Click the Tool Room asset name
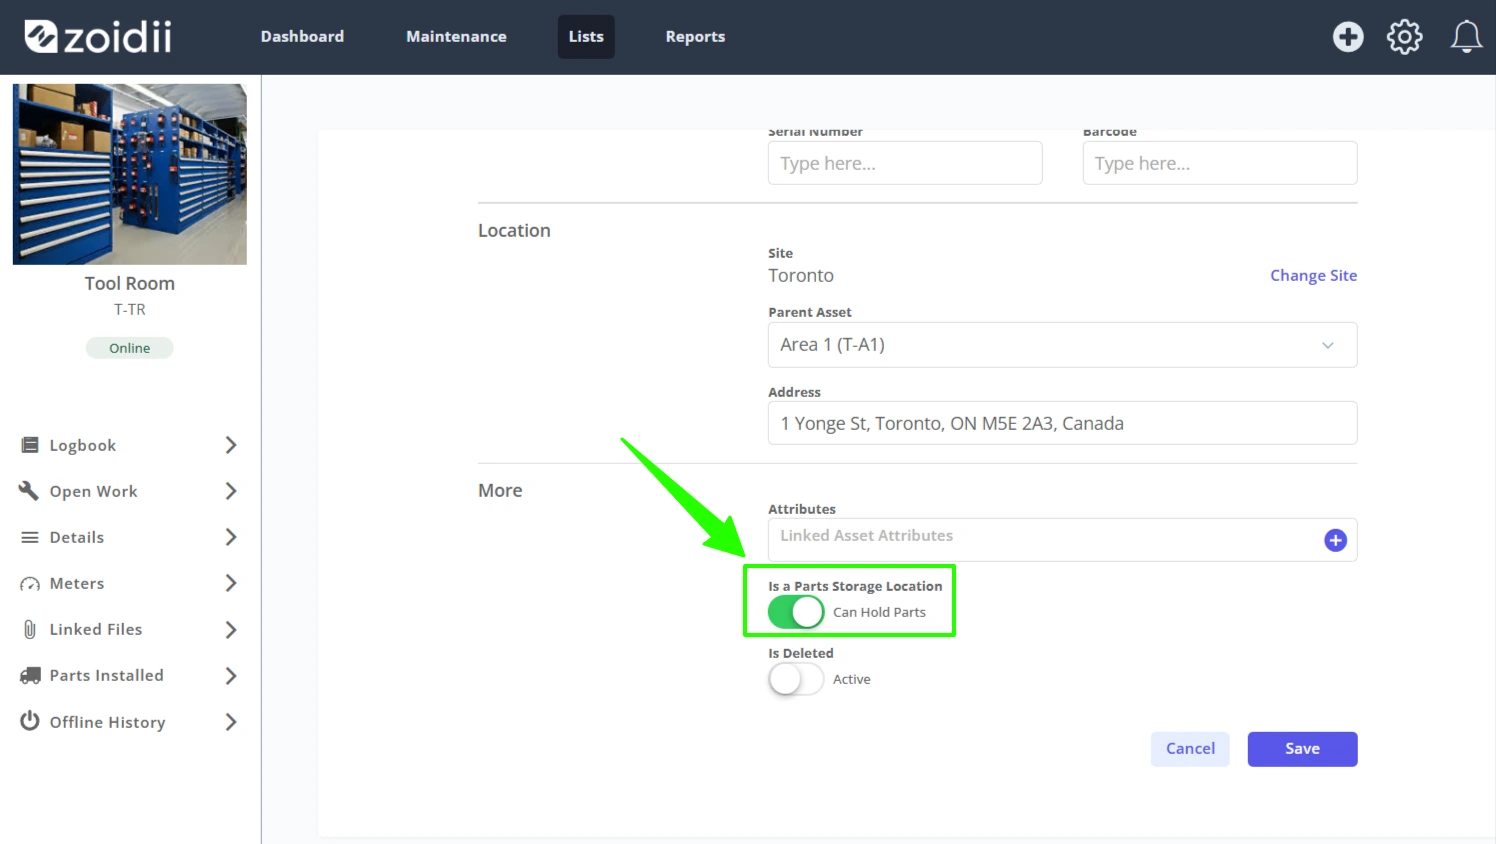 pyautogui.click(x=130, y=284)
